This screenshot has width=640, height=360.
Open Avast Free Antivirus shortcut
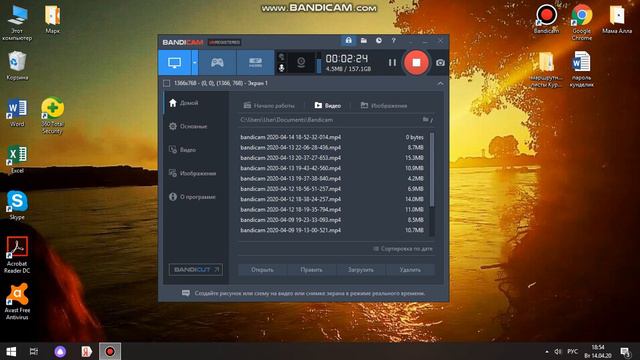[x=17, y=302]
